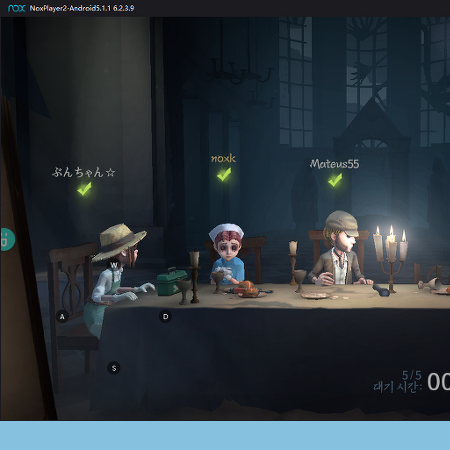Tap the S key overlay marker
This screenshot has width=450, height=450.
(x=114, y=368)
